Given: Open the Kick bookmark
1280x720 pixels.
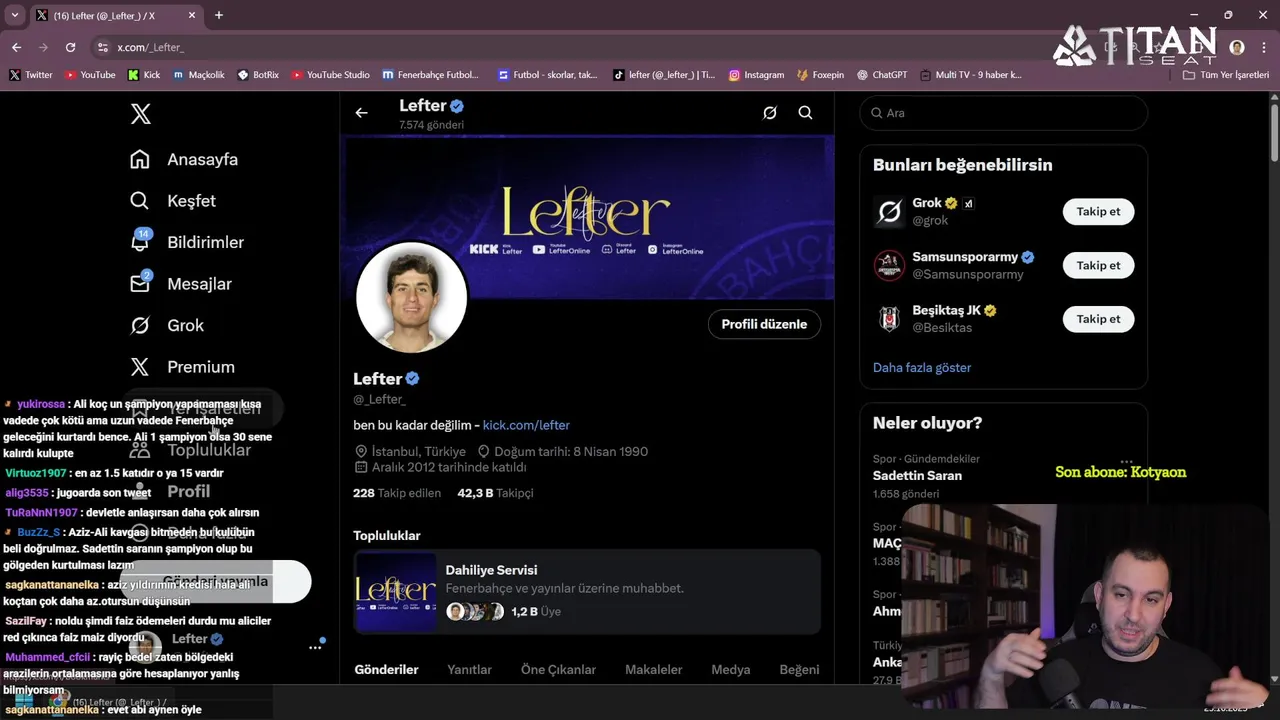Looking at the screenshot, I should coord(144,75).
